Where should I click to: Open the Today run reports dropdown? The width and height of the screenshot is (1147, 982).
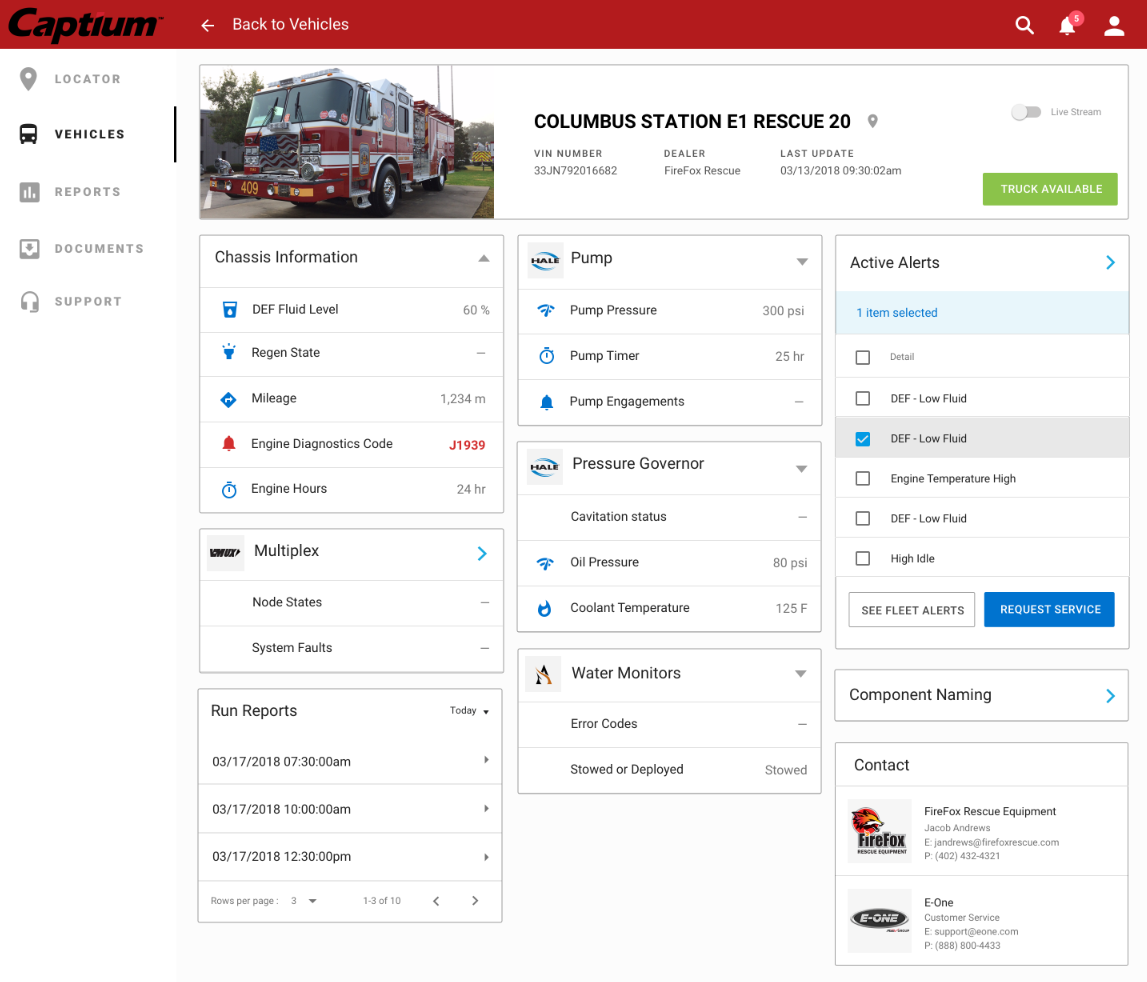(x=469, y=711)
